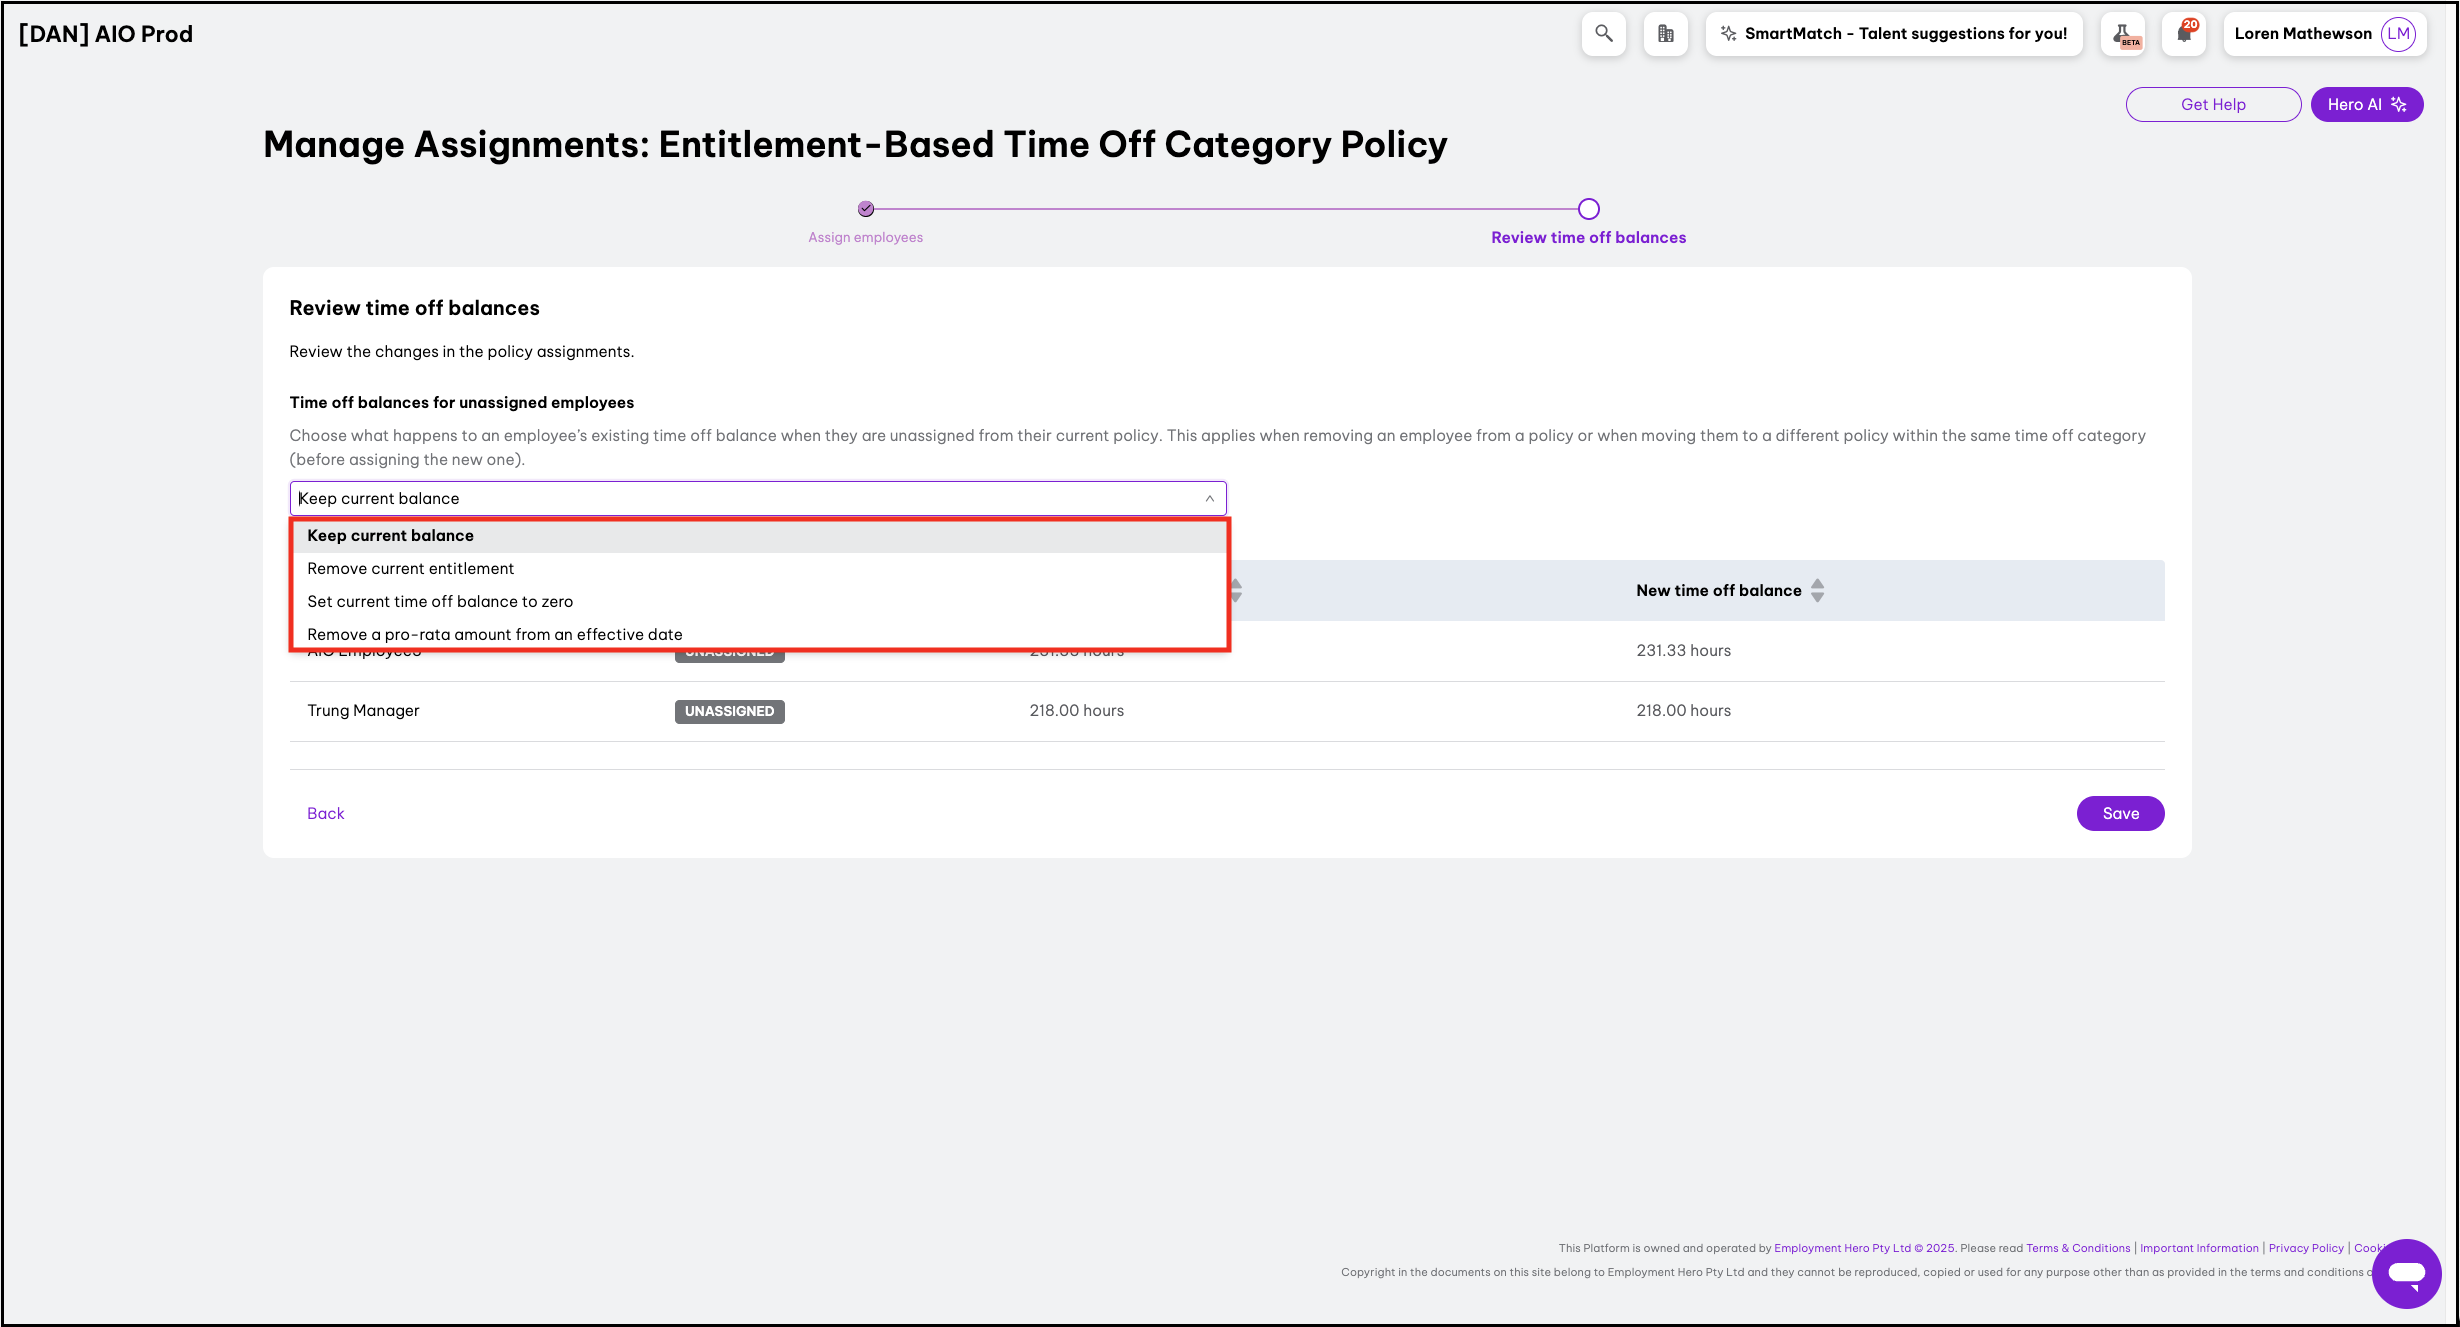Viewport: 2460px width, 1327px height.
Task: Click the search magnifier icon
Action: 1603,33
